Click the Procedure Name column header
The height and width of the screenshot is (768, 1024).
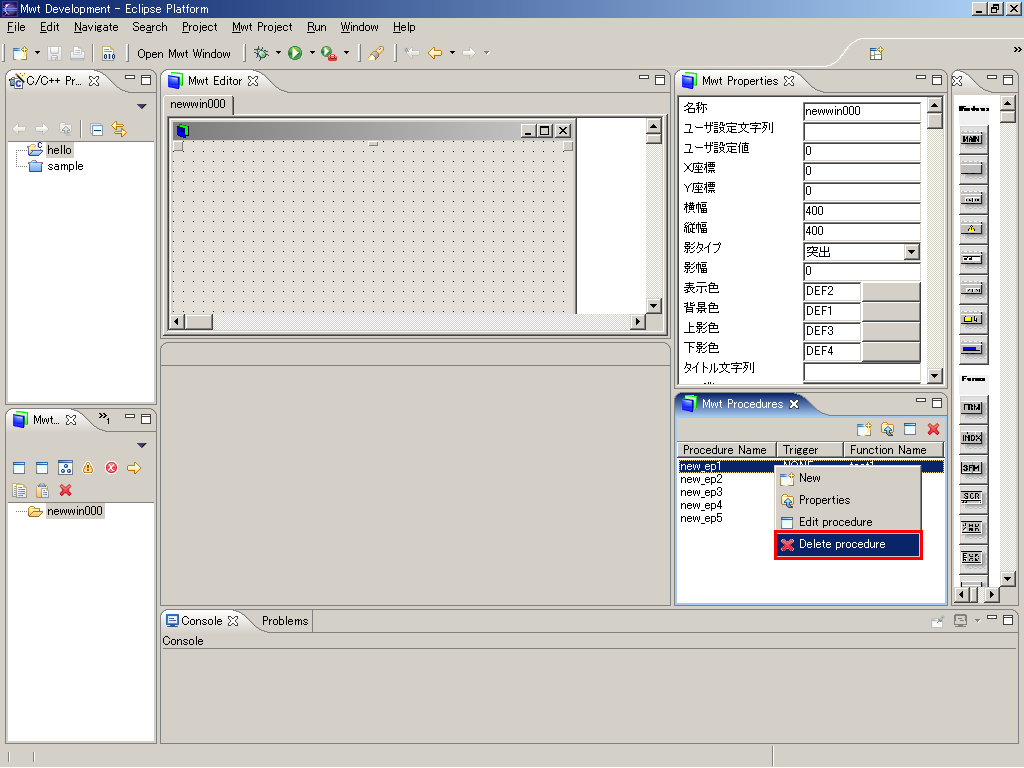726,450
